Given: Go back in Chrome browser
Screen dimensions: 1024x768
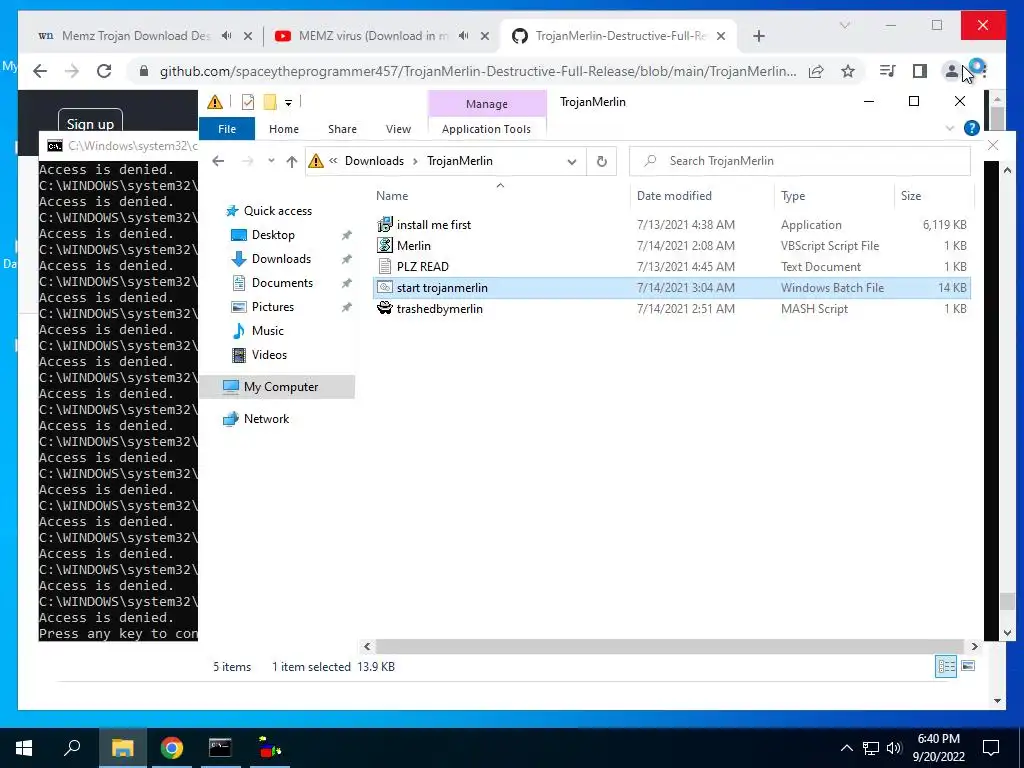Looking at the screenshot, I should (x=40, y=71).
